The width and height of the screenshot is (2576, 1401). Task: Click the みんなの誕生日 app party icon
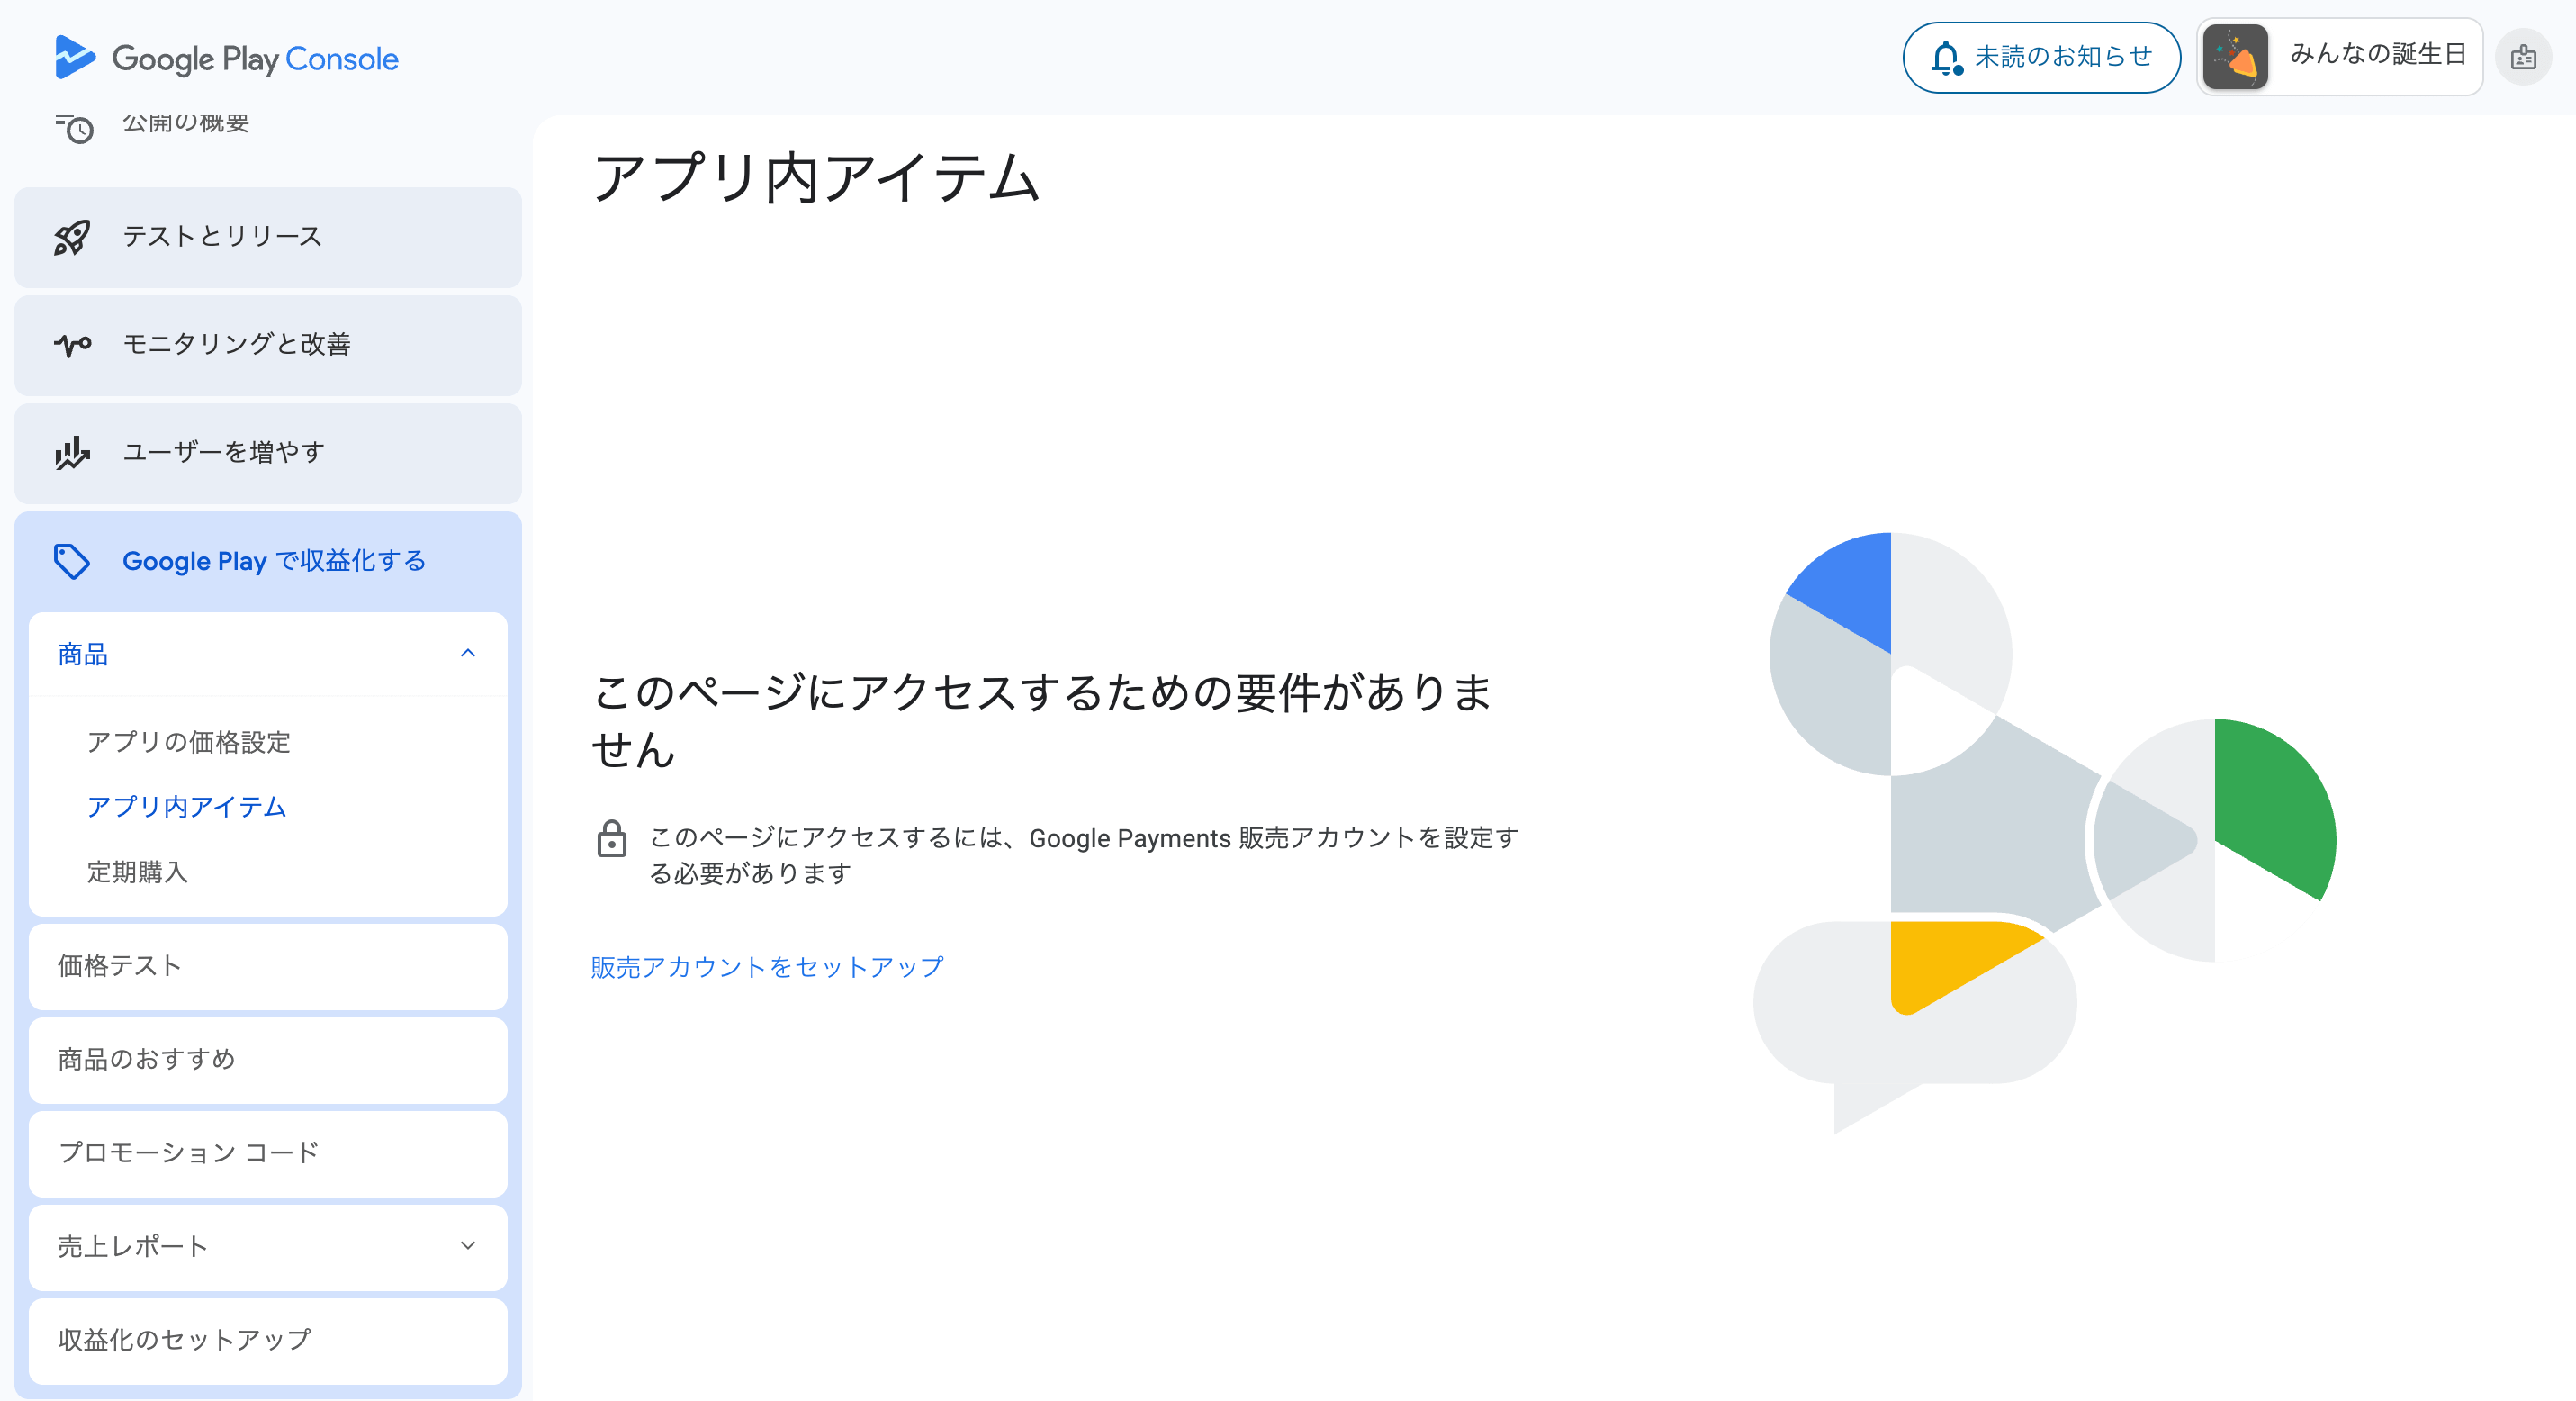point(2235,57)
